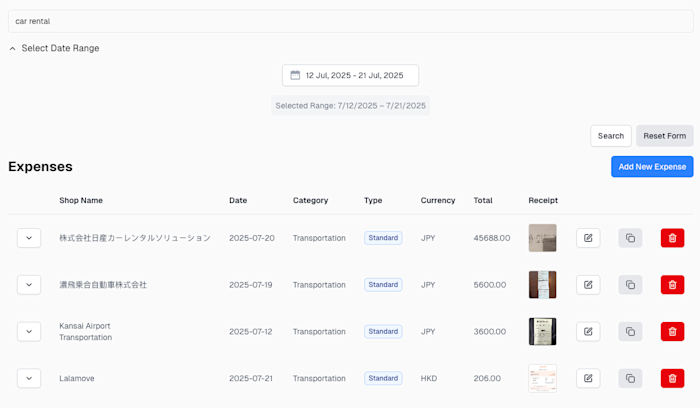Click the Total column header
This screenshot has height=408, width=700.
pos(483,200)
